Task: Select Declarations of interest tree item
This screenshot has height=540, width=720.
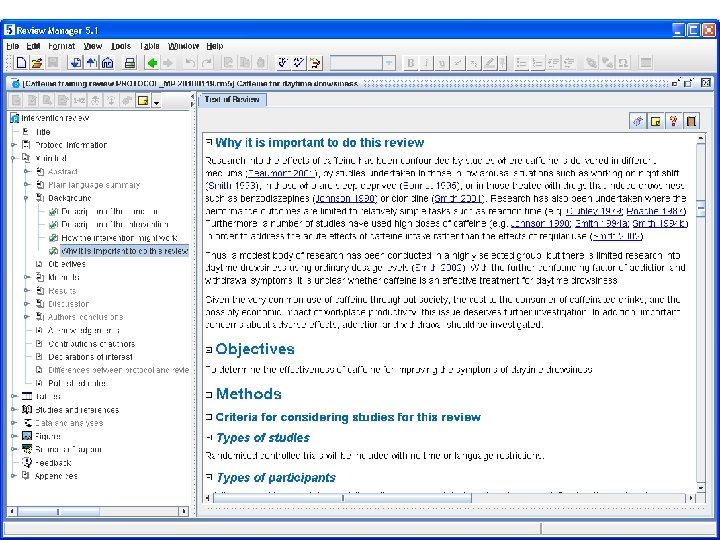Action: point(90,357)
